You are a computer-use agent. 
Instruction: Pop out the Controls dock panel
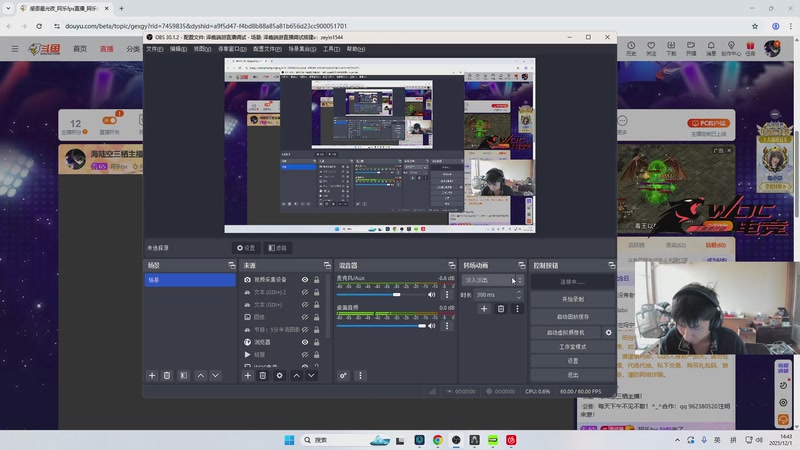tap(611, 265)
